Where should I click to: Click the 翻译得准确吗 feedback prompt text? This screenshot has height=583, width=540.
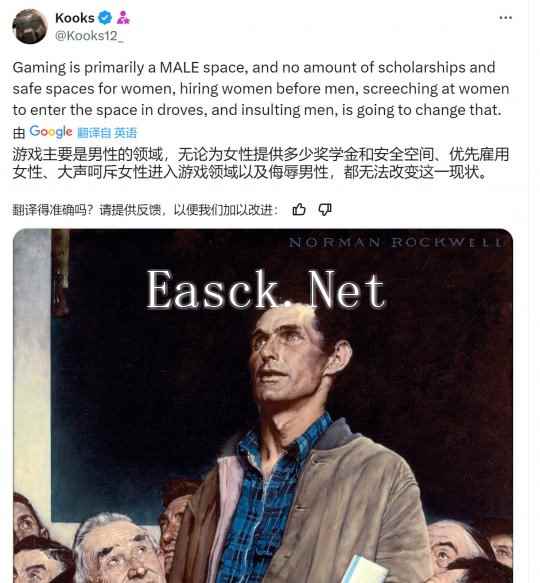tap(145, 210)
